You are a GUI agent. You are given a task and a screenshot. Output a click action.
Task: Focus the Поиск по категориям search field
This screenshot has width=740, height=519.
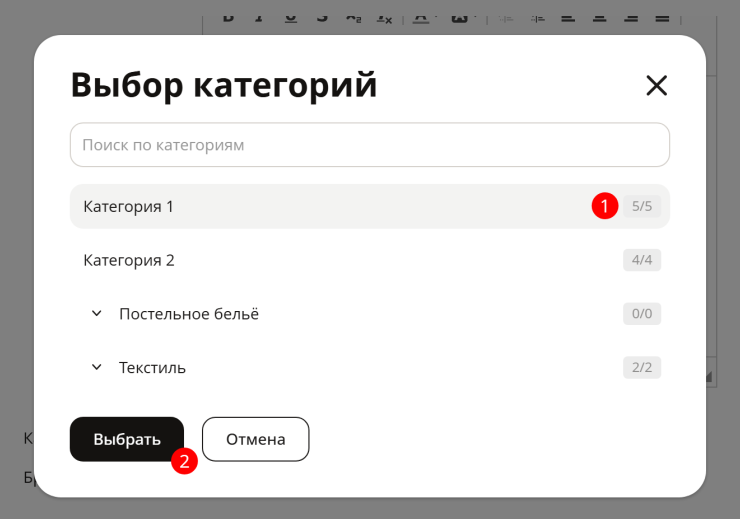pos(370,145)
